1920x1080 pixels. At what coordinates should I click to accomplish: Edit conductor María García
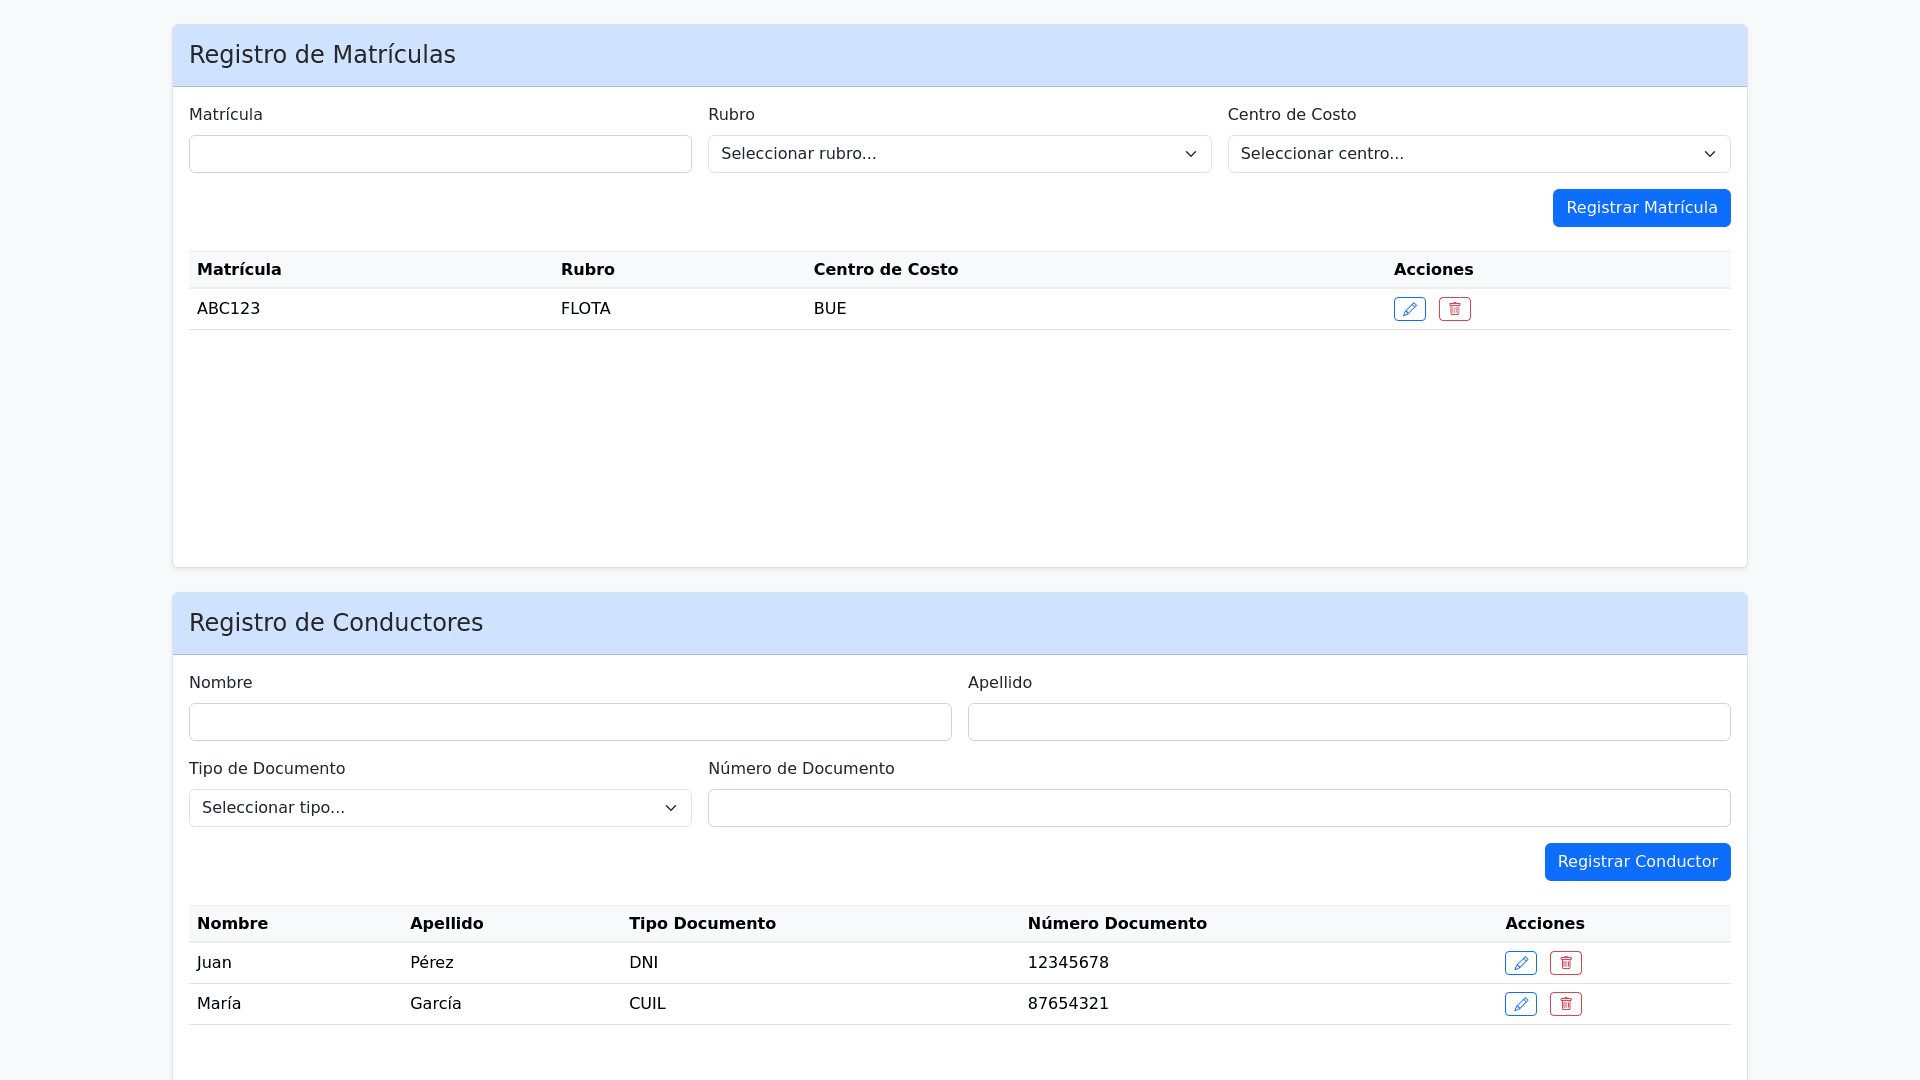pos(1520,1004)
